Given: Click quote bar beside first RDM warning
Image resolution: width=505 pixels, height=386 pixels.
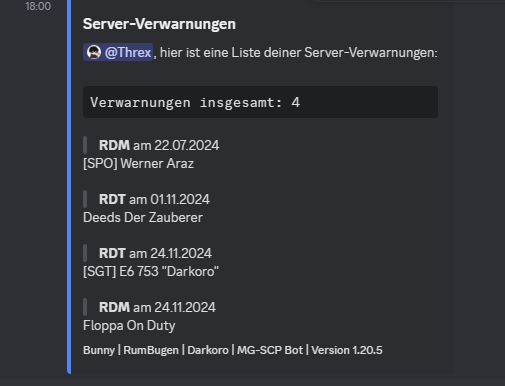Looking at the screenshot, I should 85,145.
